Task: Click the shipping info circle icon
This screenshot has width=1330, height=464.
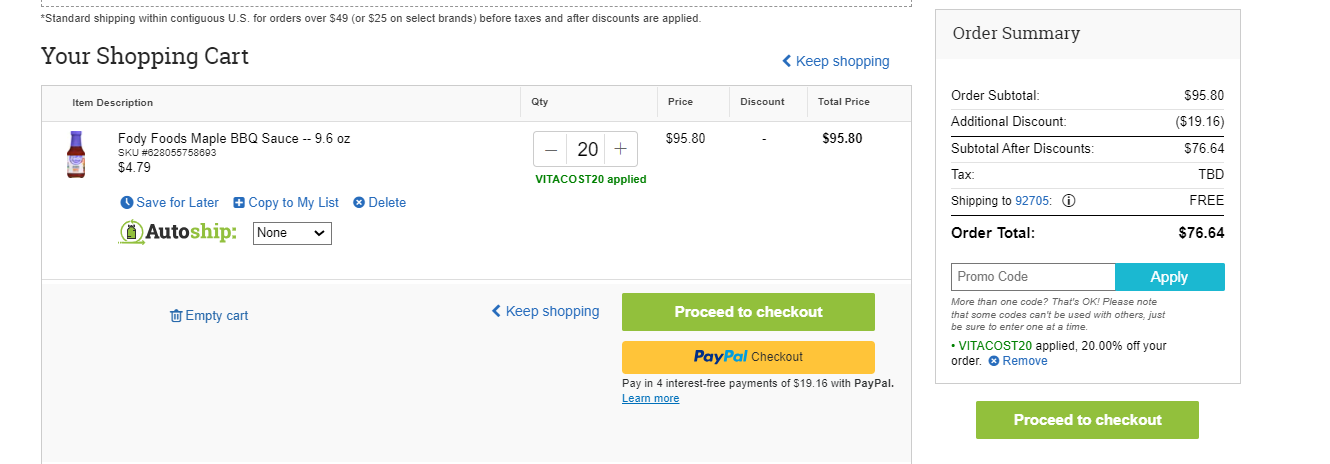Action: pyautogui.click(x=1068, y=200)
